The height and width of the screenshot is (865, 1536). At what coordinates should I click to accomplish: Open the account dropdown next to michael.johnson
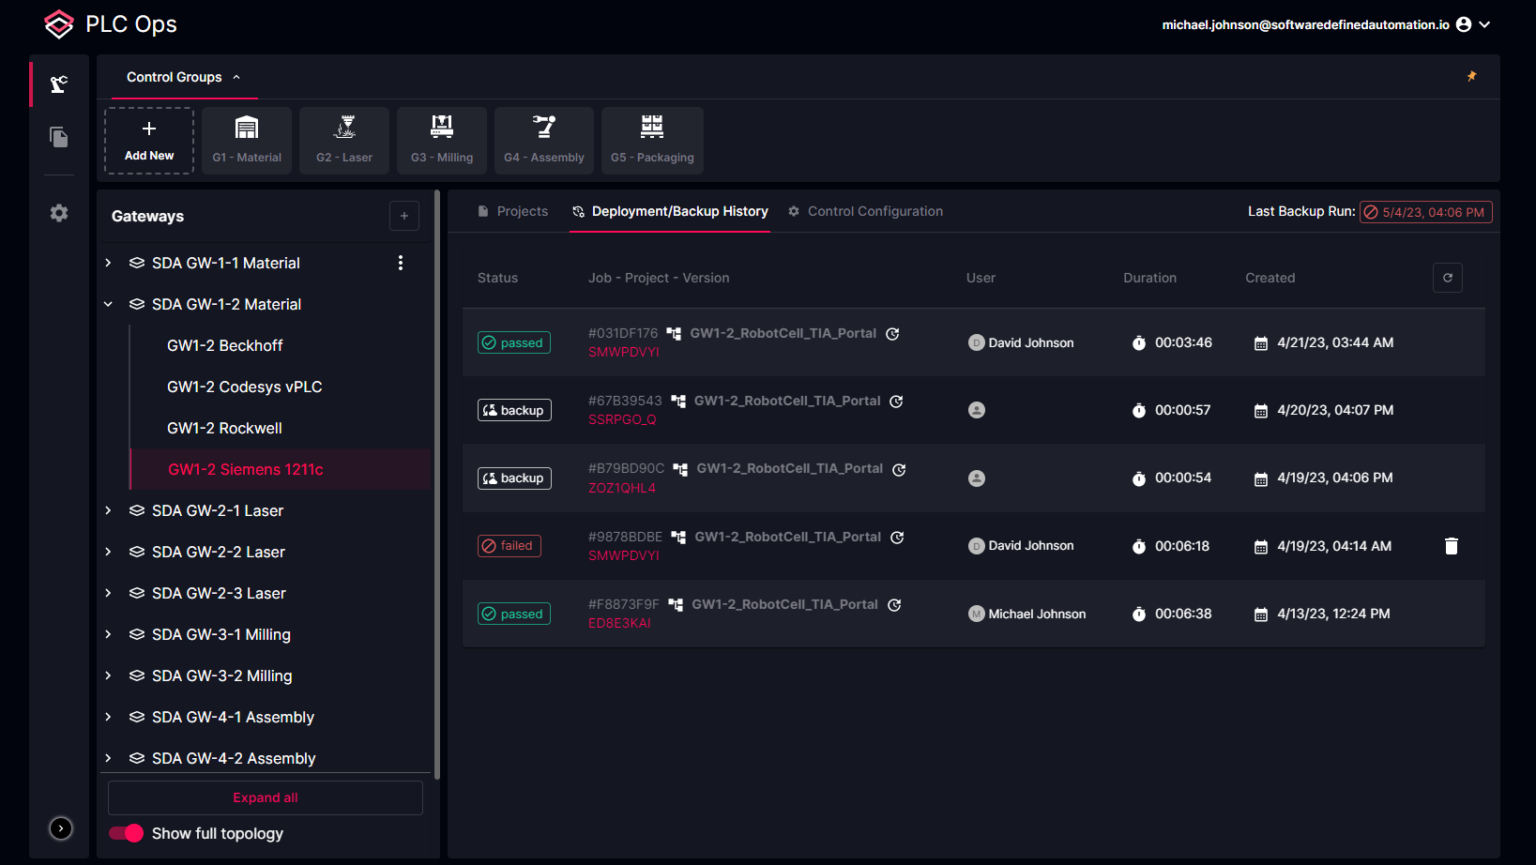point(1483,24)
